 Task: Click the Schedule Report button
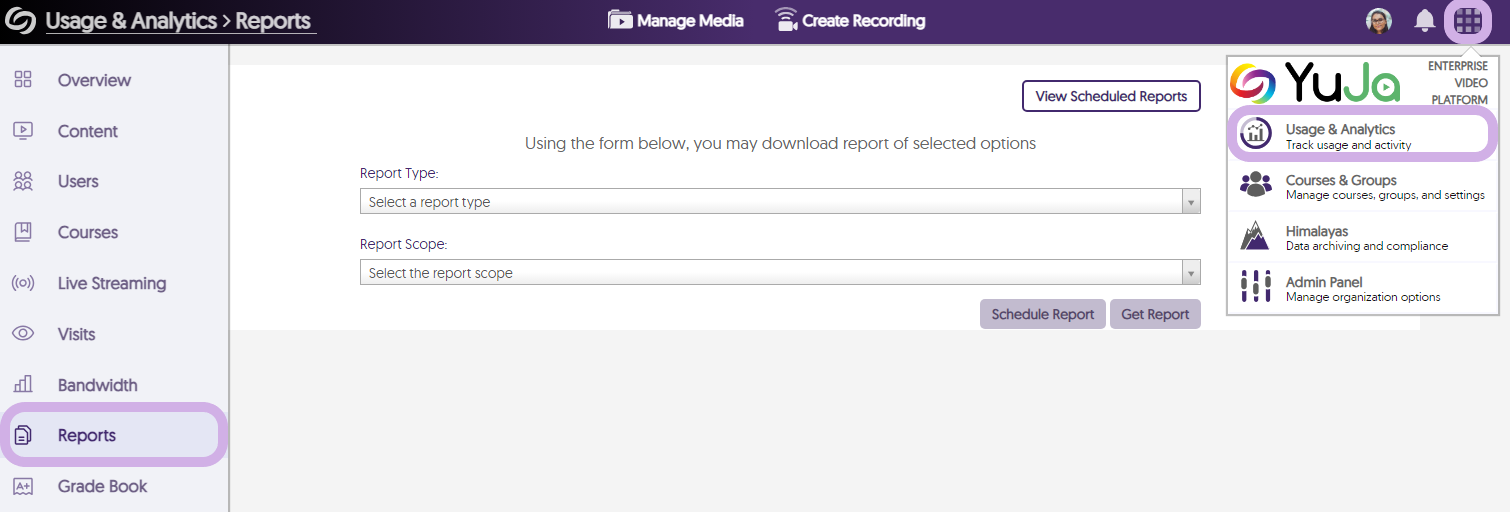1042,314
